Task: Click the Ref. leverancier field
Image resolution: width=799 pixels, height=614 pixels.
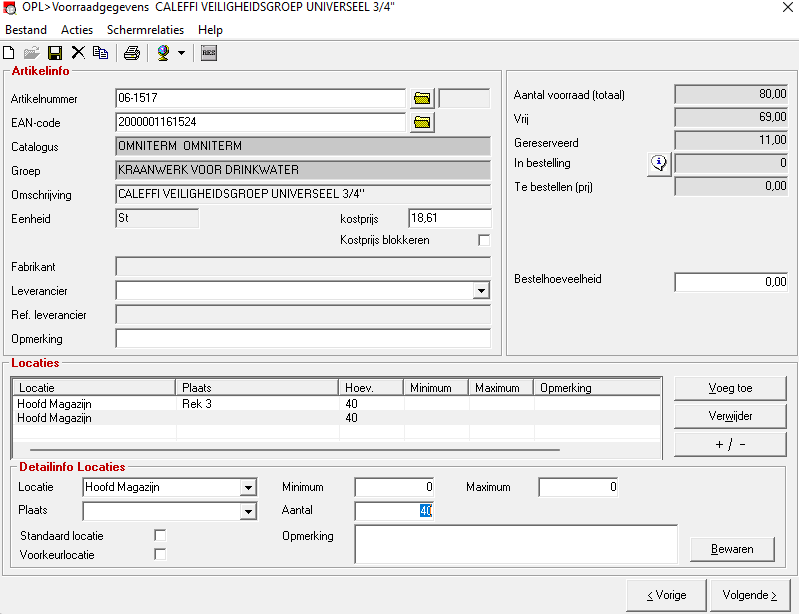Action: [x=303, y=315]
